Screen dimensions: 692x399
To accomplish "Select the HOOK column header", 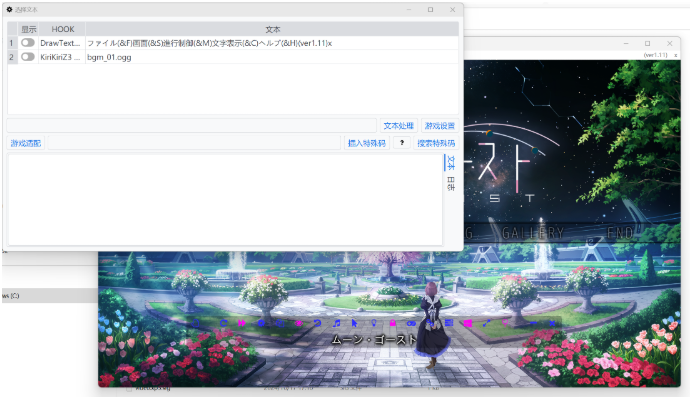I will 63,29.
